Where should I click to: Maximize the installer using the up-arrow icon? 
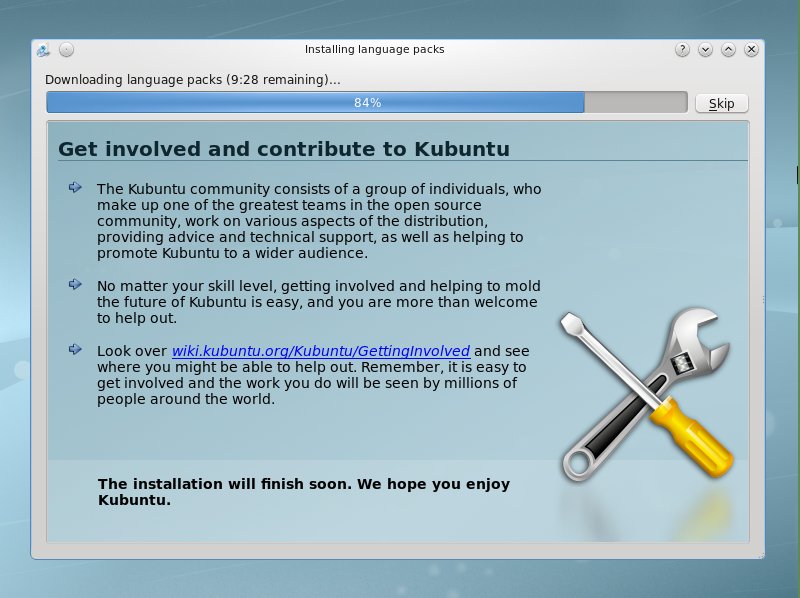pos(730,47)
